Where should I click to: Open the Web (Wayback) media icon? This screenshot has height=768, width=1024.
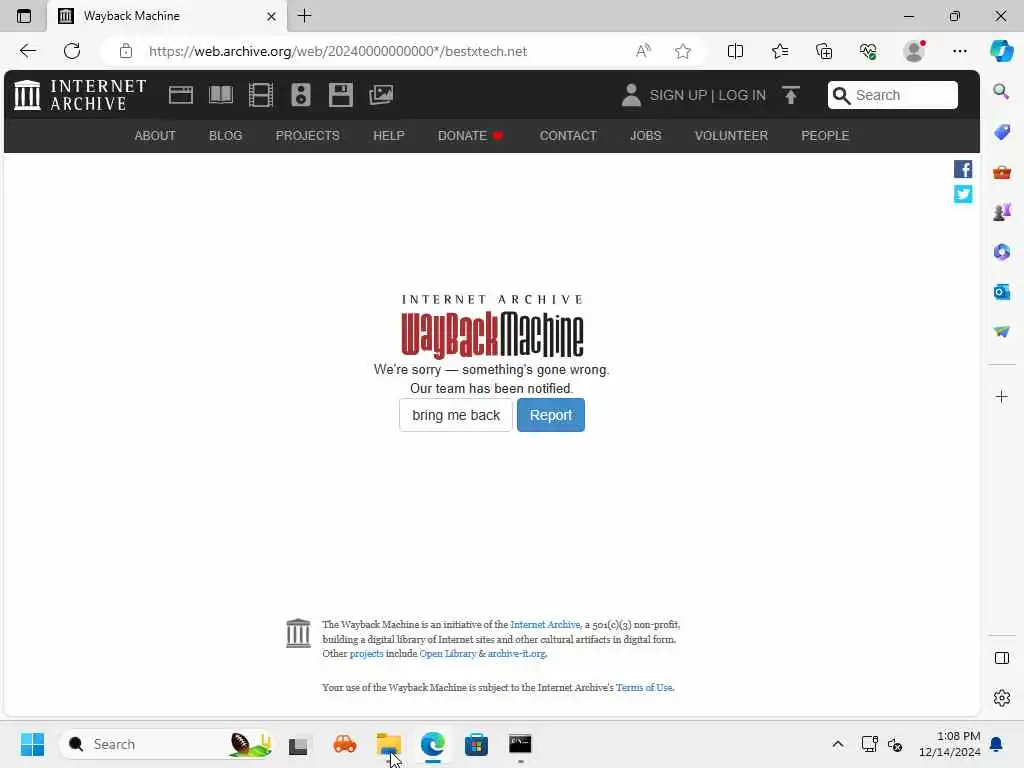click(x=181, y=95)
